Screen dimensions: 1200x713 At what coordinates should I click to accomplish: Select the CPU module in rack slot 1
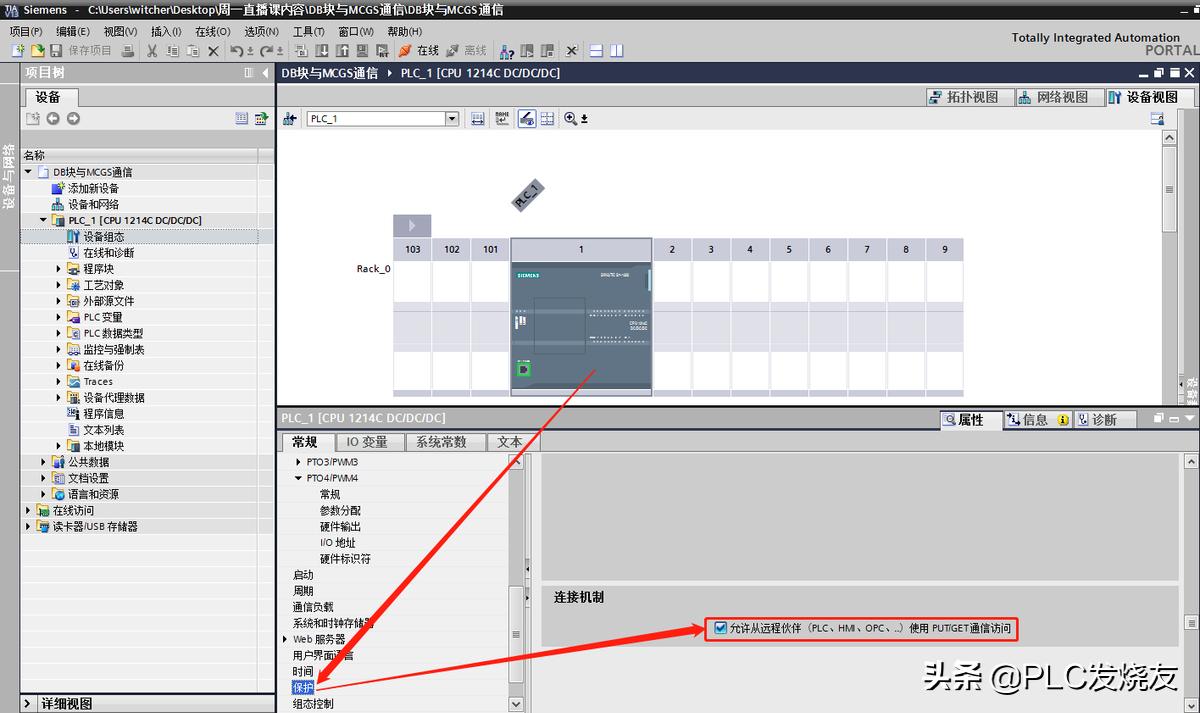pyautogui.click(x=581, y=328)
